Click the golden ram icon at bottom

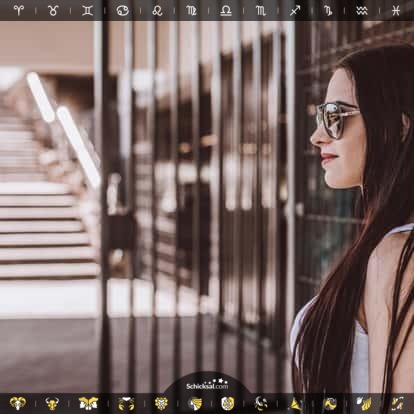coord(18,403)
